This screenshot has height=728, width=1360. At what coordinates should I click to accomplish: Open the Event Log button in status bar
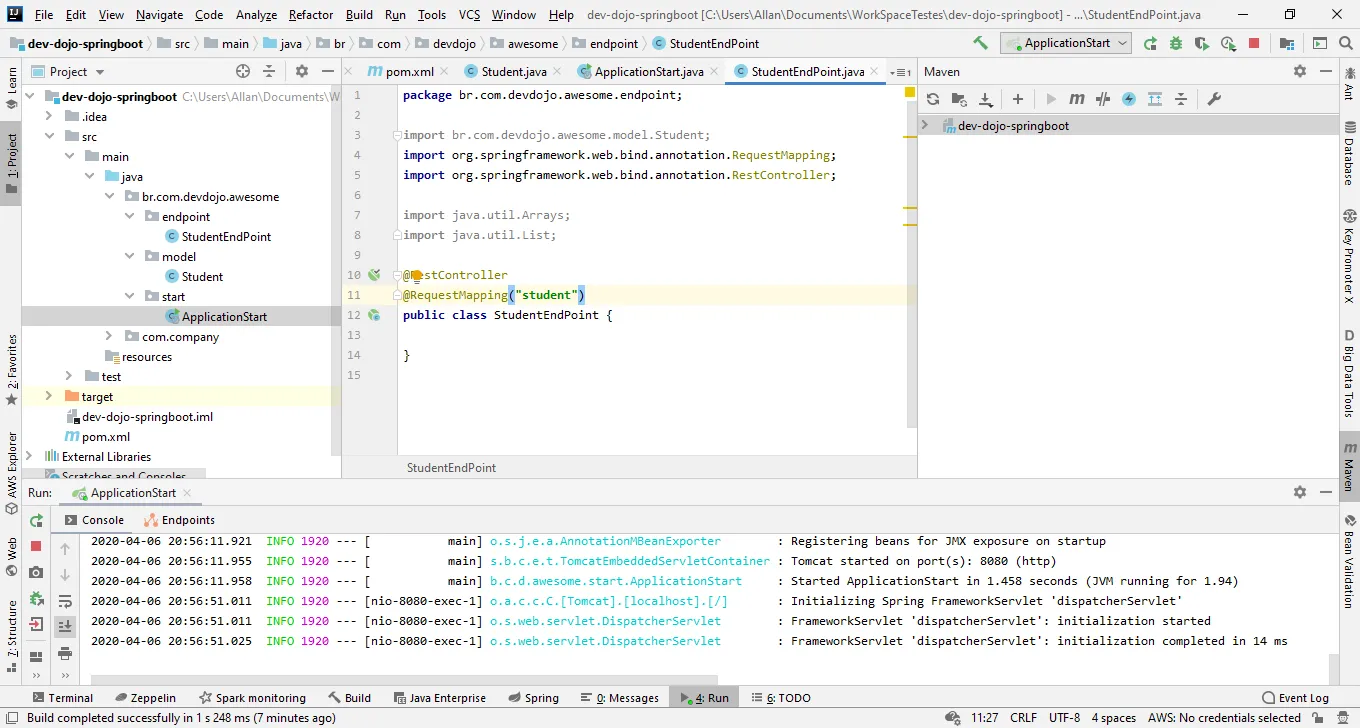pos(1296,698)
